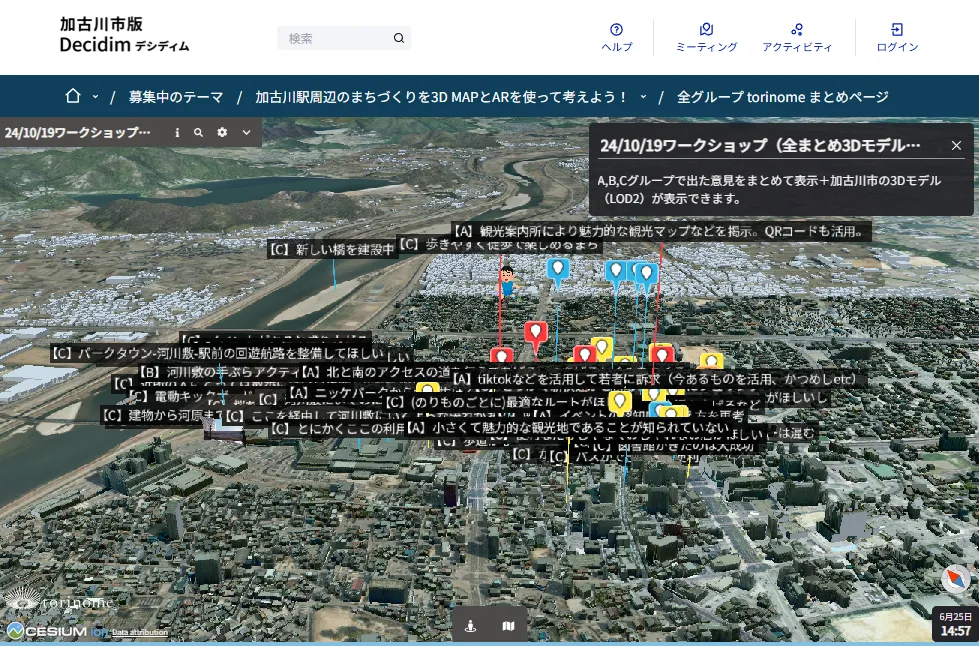Click the compass in the map corner
Viewport: 979px width, 646px height.
[956, 578]
